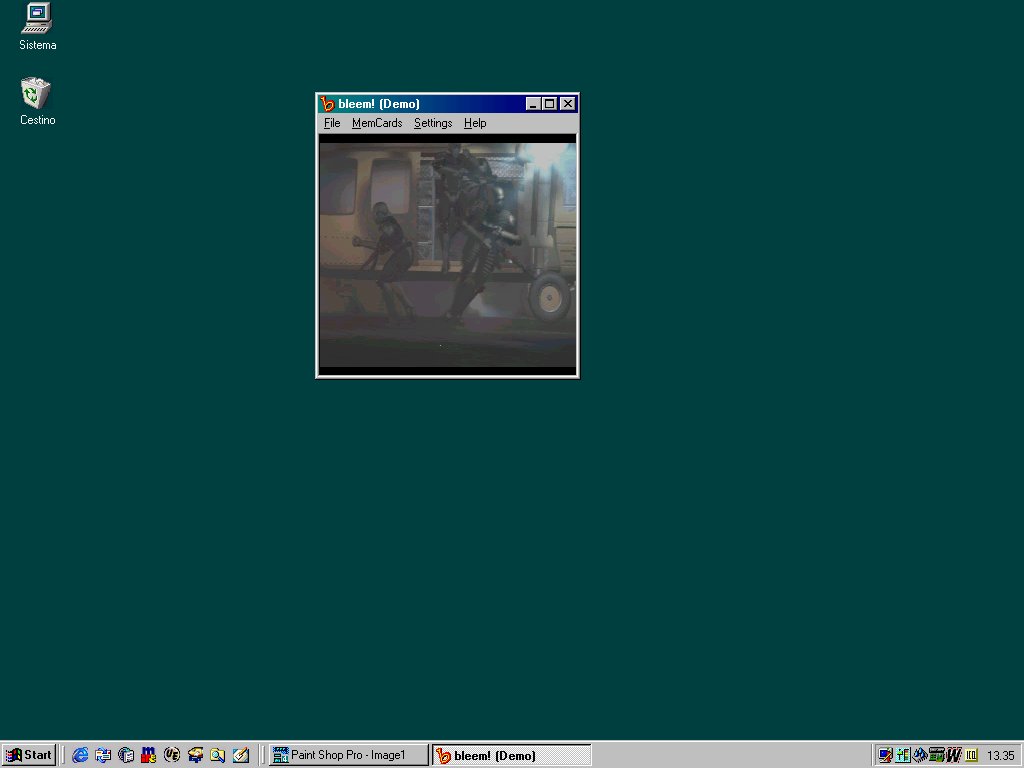The image size is (1024, 768).
Task: Minimize the bleem! (Demo) window
Action: 533,104
